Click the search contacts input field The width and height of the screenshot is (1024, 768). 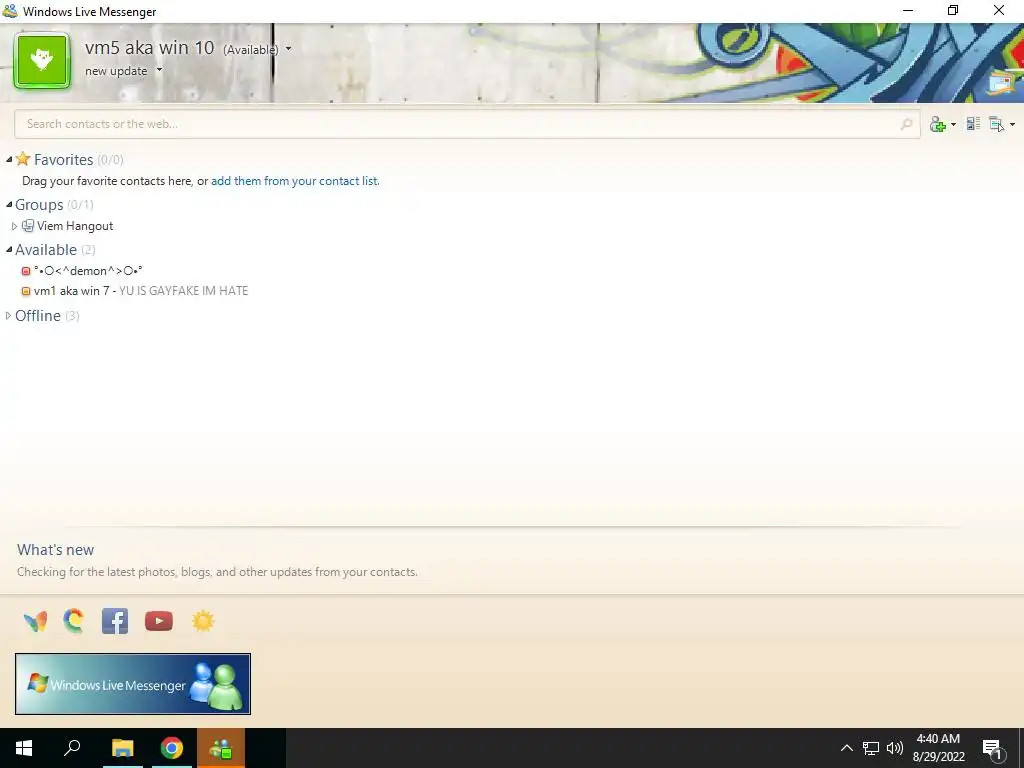coord(467,124)
